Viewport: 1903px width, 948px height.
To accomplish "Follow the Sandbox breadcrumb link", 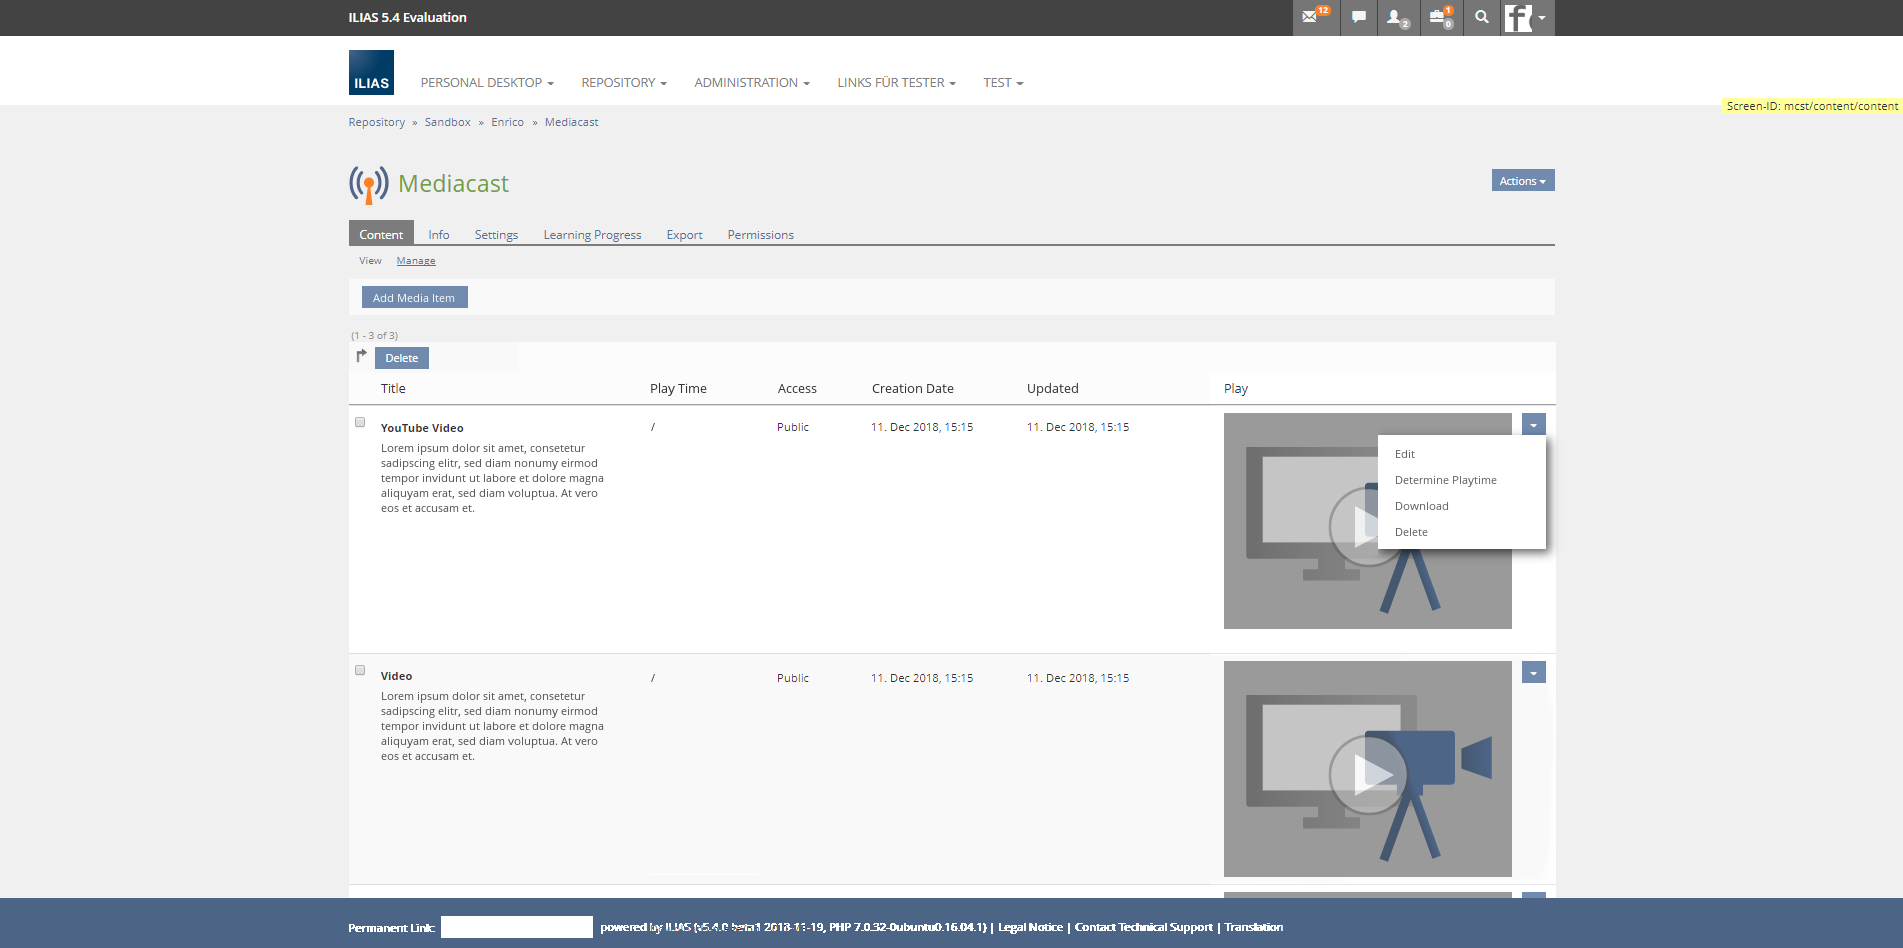I will pos(447,122).
